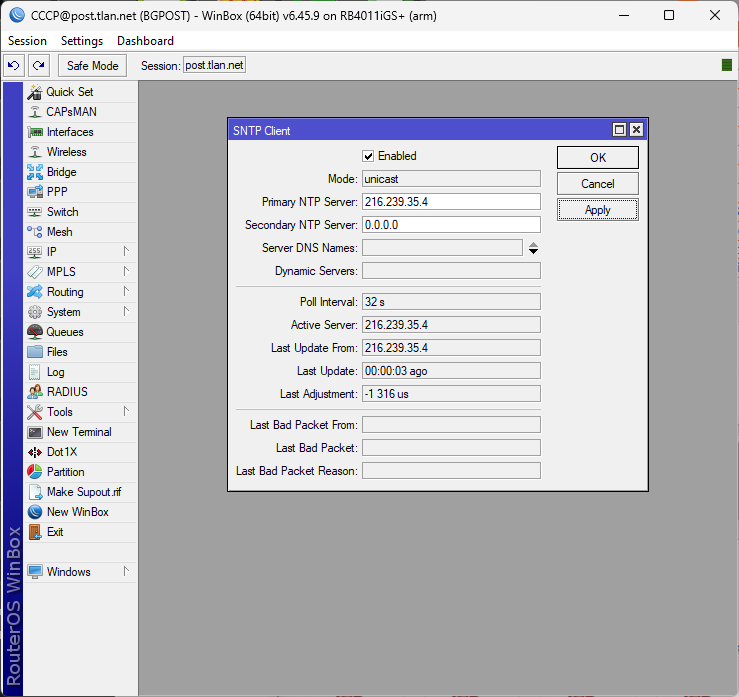This screenshot has height=697, width=739.
Task: Open the Session menu
Action: tap(27, 41)
